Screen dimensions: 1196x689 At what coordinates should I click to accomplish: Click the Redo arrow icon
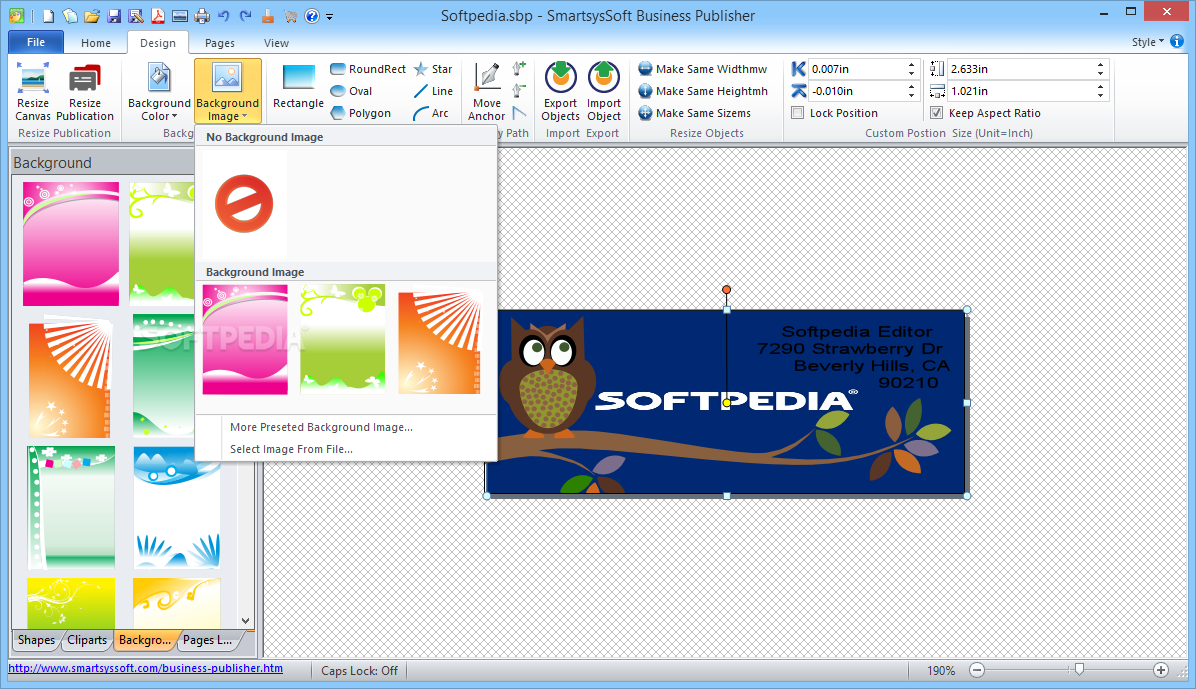click(246, 15)
